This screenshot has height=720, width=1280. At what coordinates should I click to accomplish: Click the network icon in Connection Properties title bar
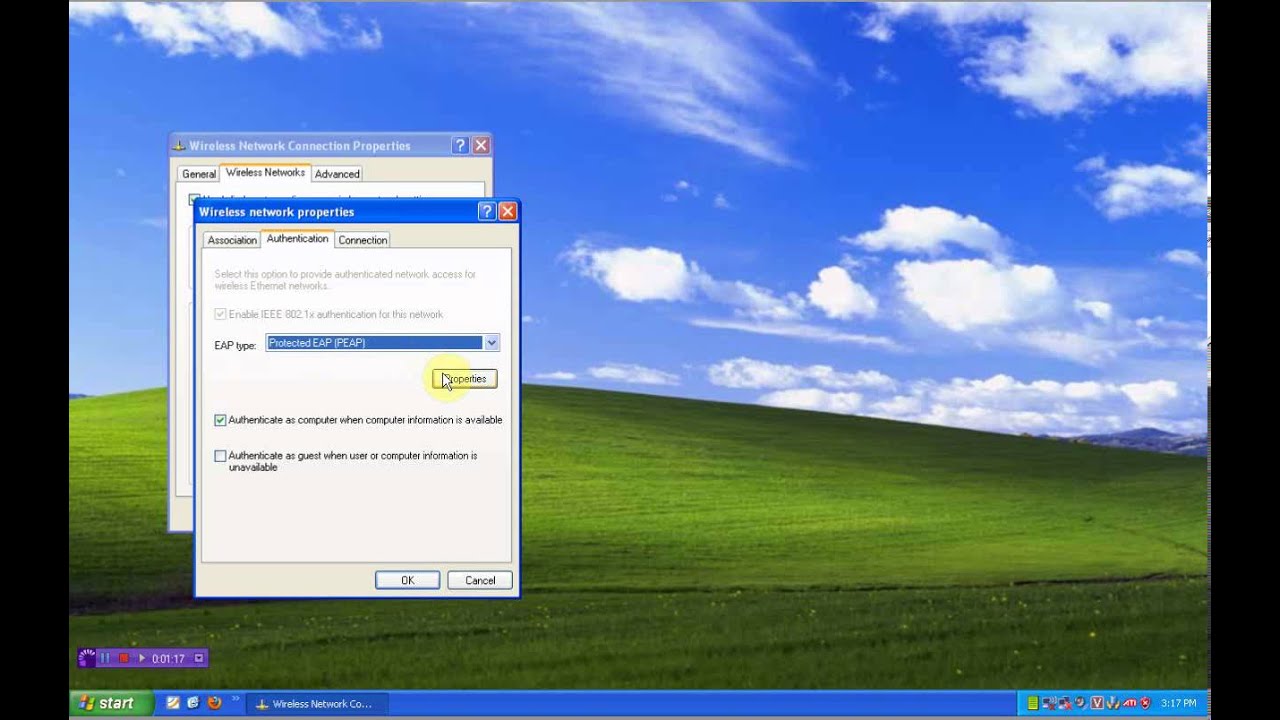pos(180,146)
